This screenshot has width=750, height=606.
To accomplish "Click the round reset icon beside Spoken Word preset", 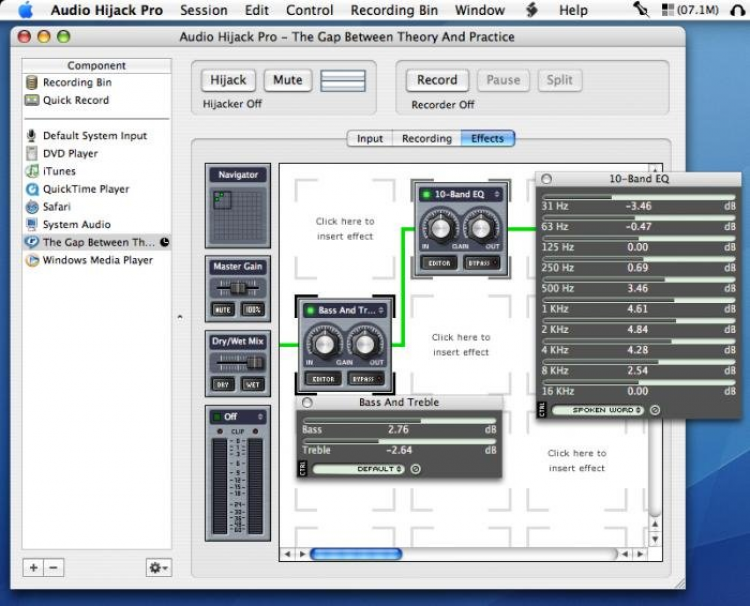I will point(655,410).
